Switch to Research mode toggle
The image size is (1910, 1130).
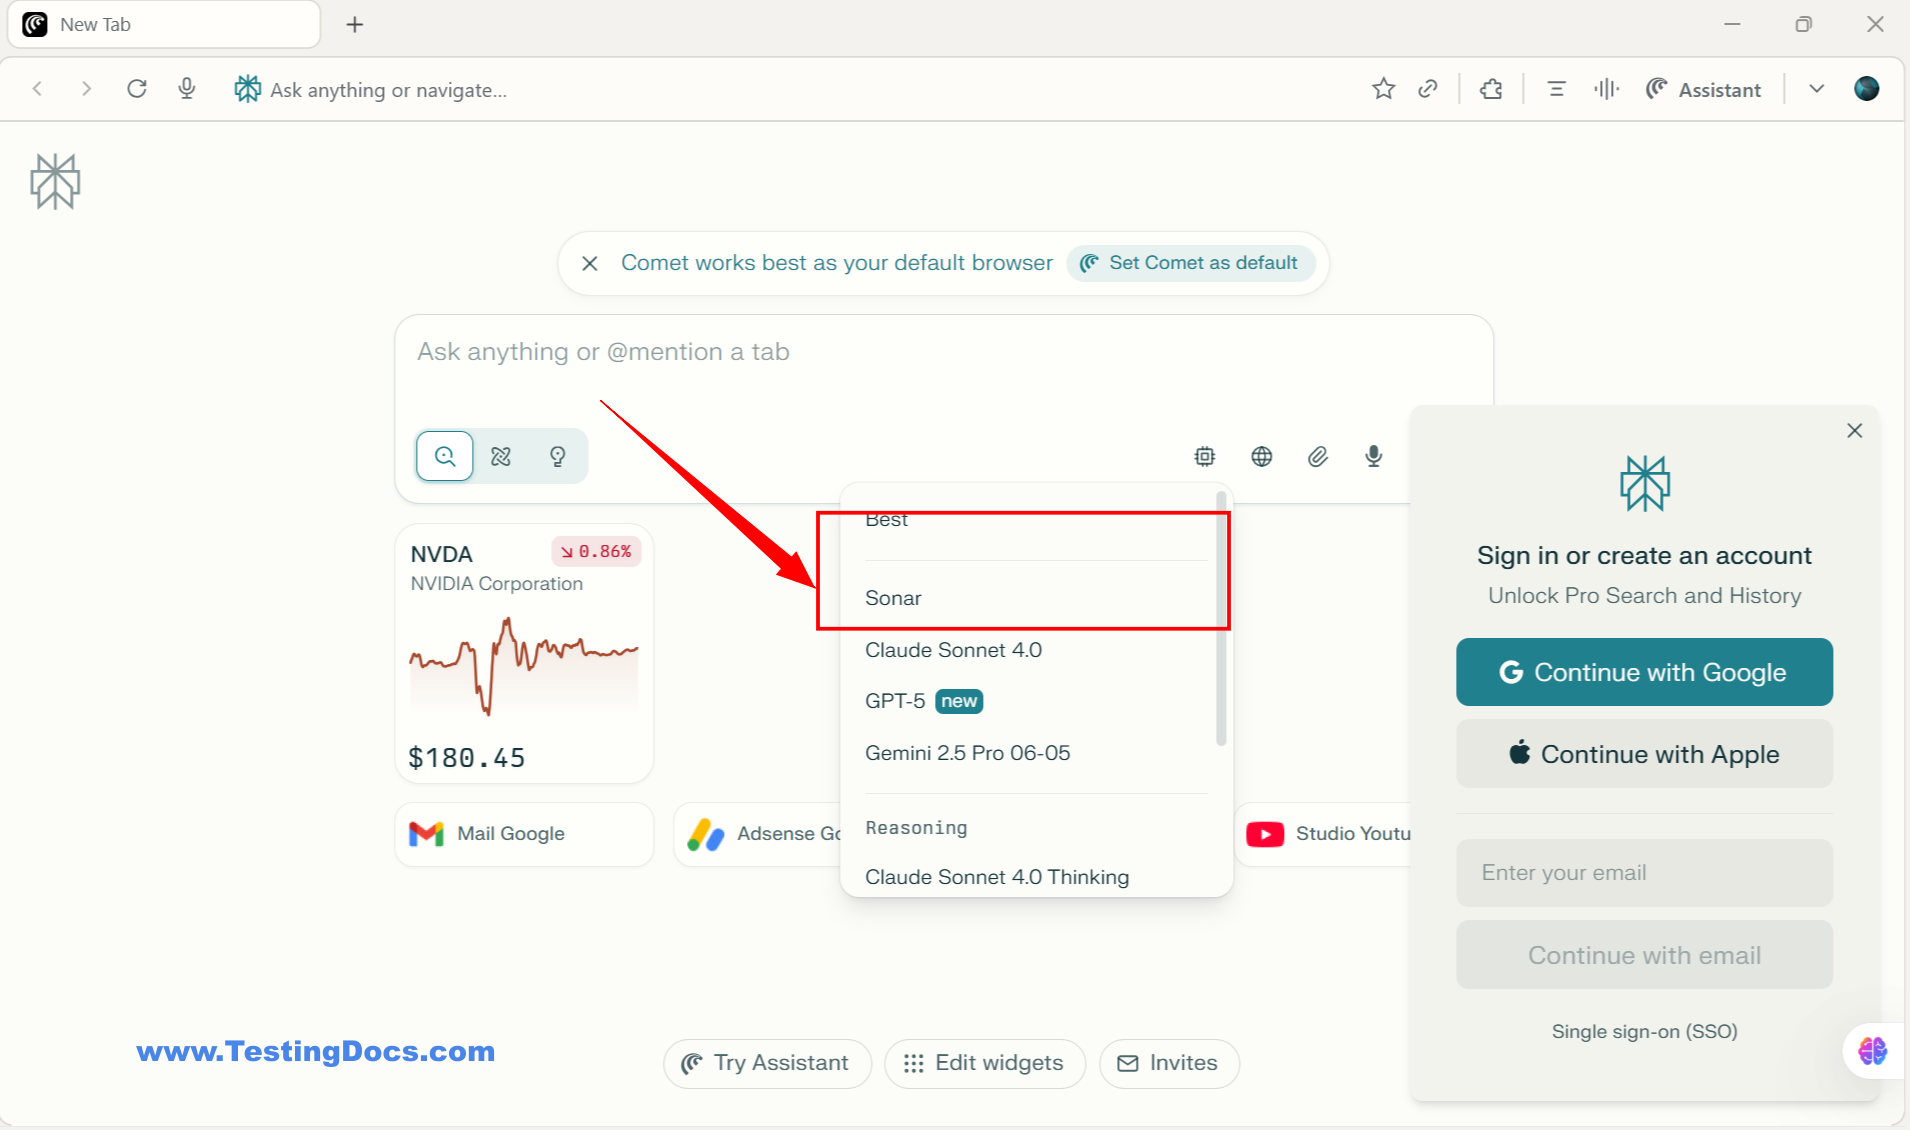pos(501,456)
